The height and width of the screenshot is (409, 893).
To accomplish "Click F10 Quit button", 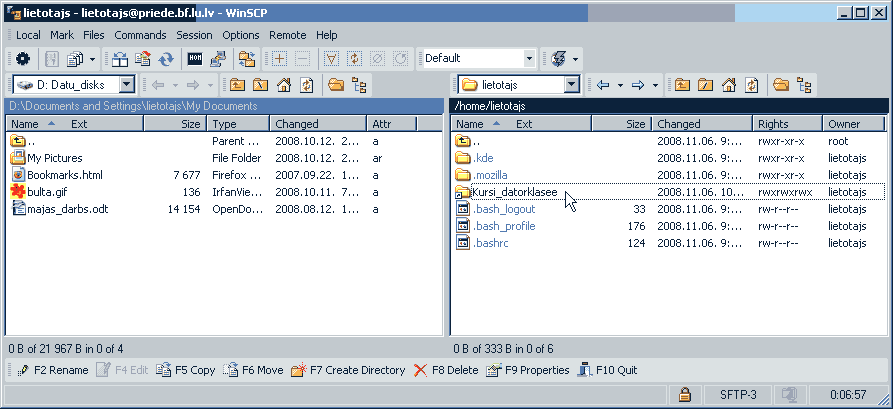I will [x=607, y=370].
